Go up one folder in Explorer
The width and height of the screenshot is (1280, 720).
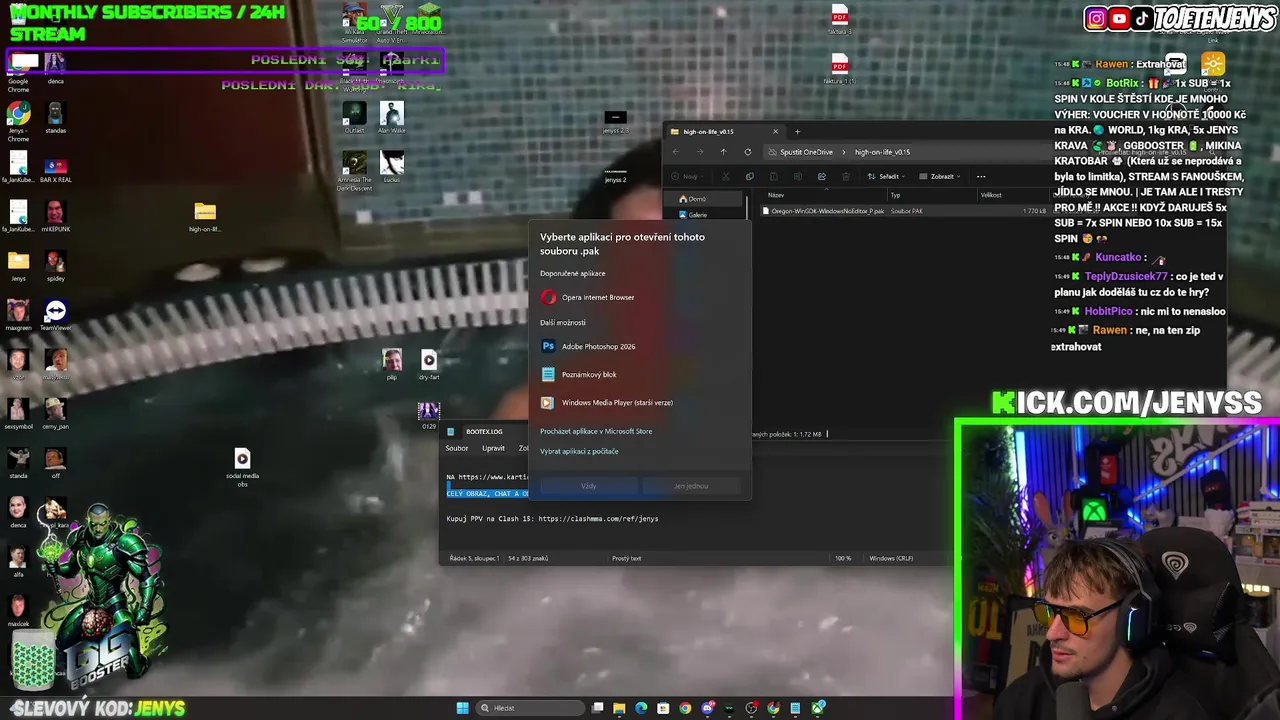pos(724,152)
